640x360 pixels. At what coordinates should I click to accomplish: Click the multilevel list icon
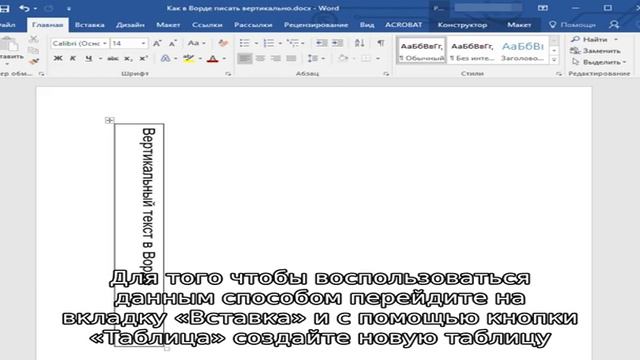292,43
